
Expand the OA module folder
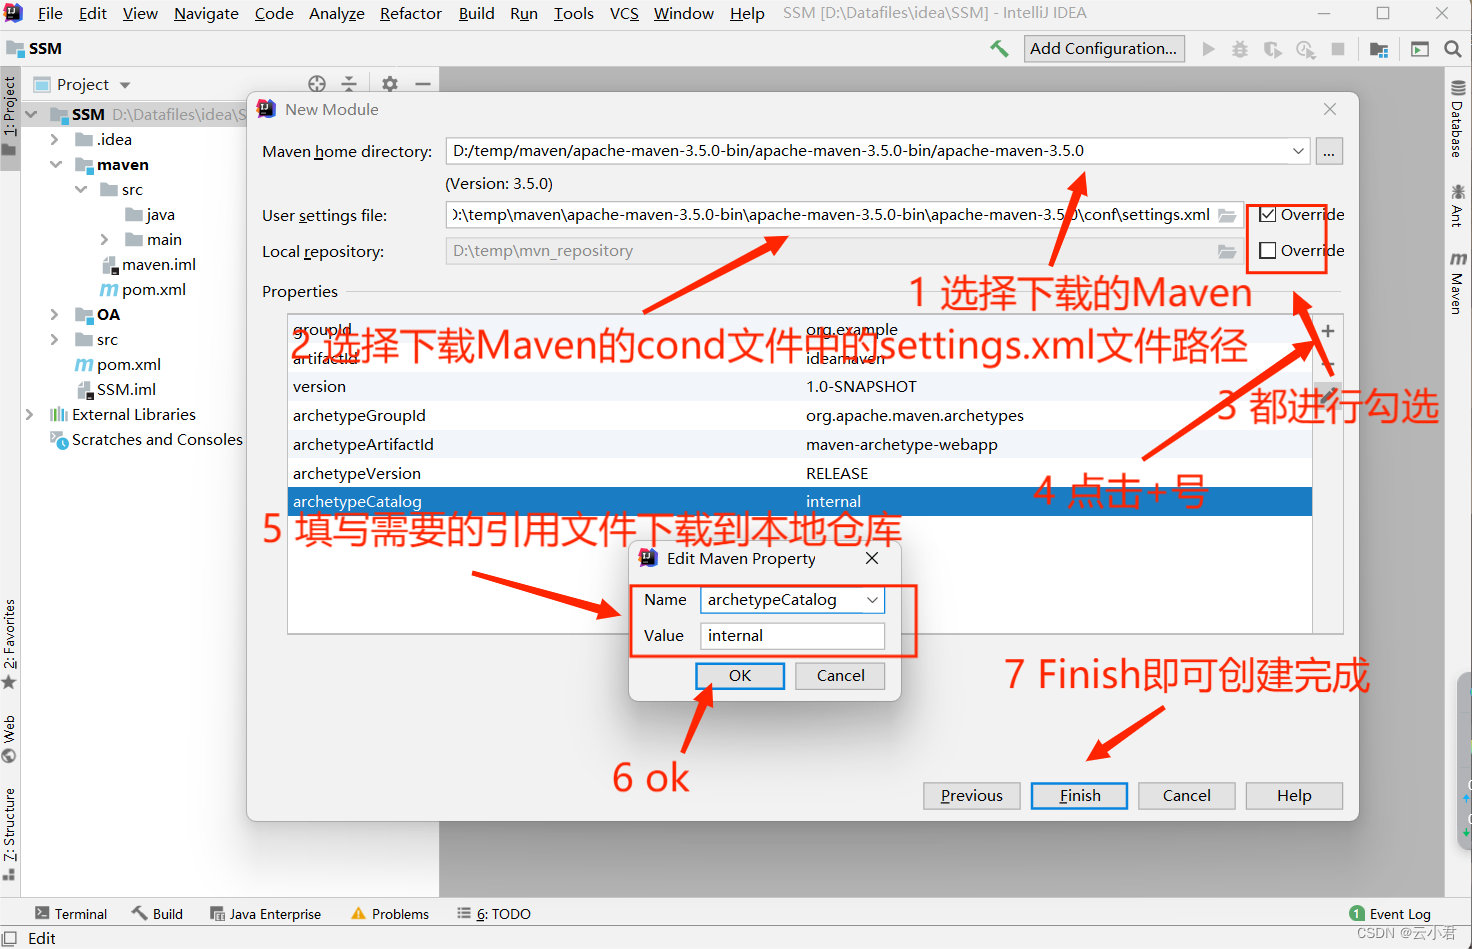55,315
